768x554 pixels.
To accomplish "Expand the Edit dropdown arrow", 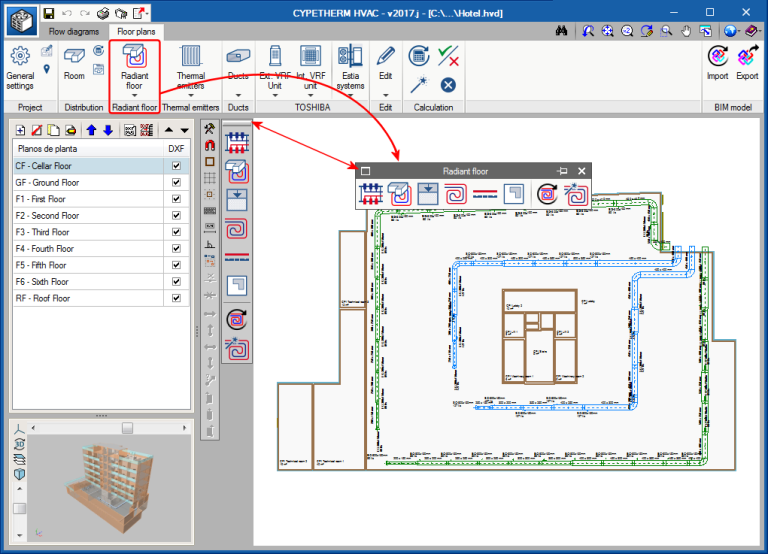I will 385,96.
